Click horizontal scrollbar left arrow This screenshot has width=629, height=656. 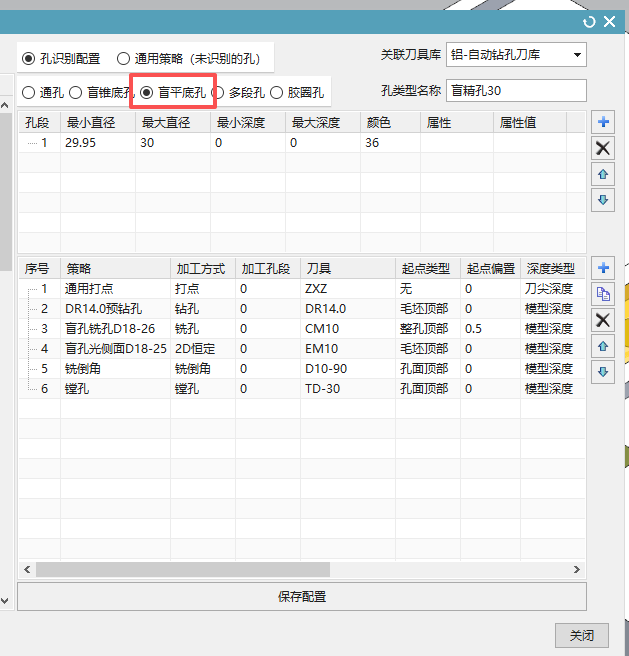click(x=27, y=569)
